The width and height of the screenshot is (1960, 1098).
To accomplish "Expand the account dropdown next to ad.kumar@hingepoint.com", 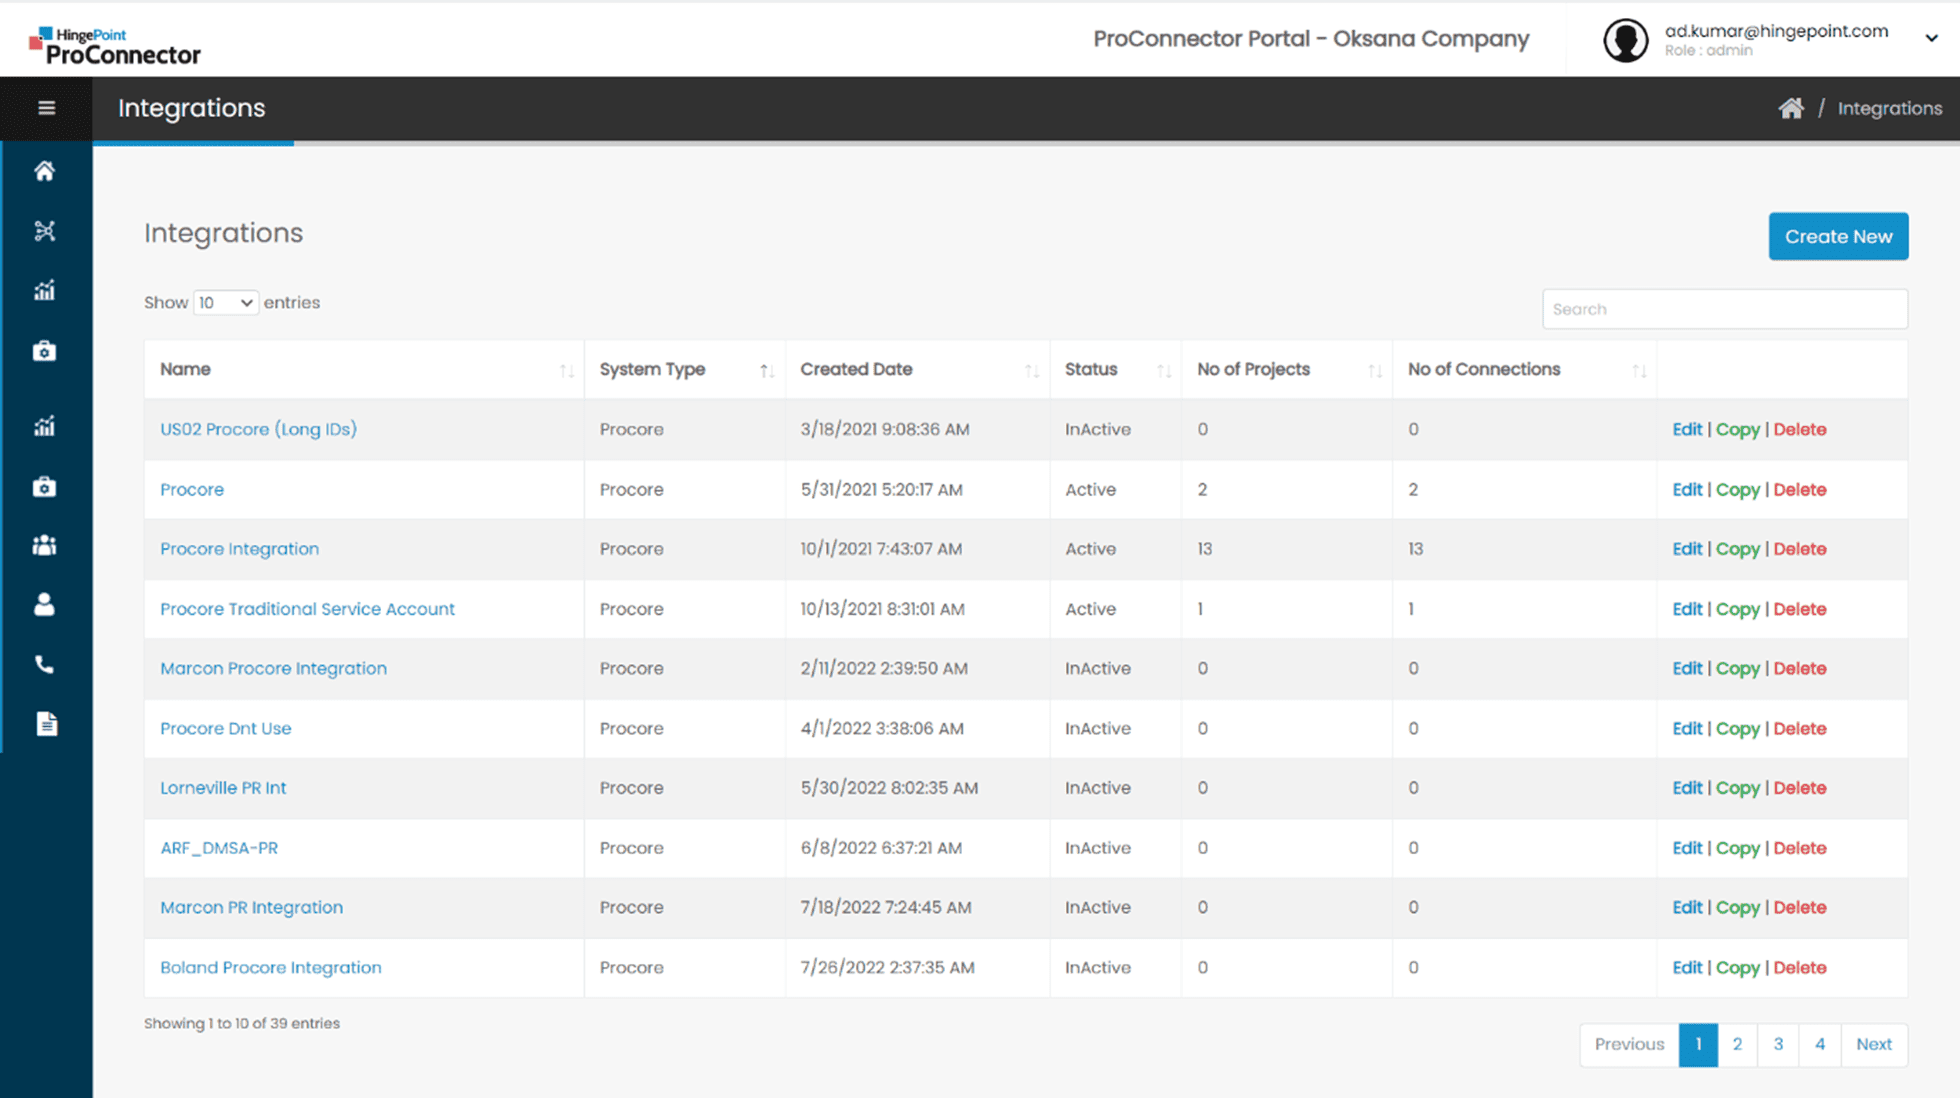I will [x=1930, y=37].
